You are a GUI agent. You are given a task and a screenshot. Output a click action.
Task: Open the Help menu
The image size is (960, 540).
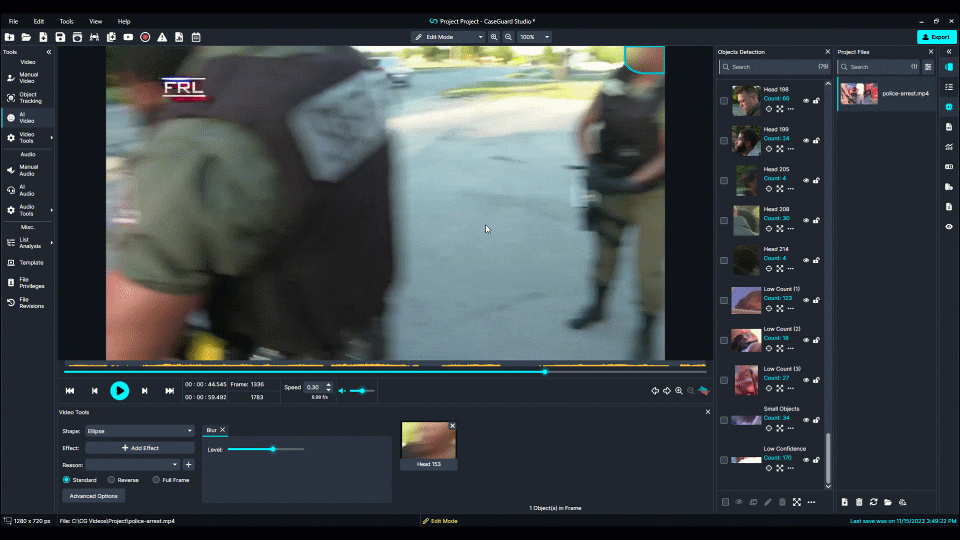124,21
